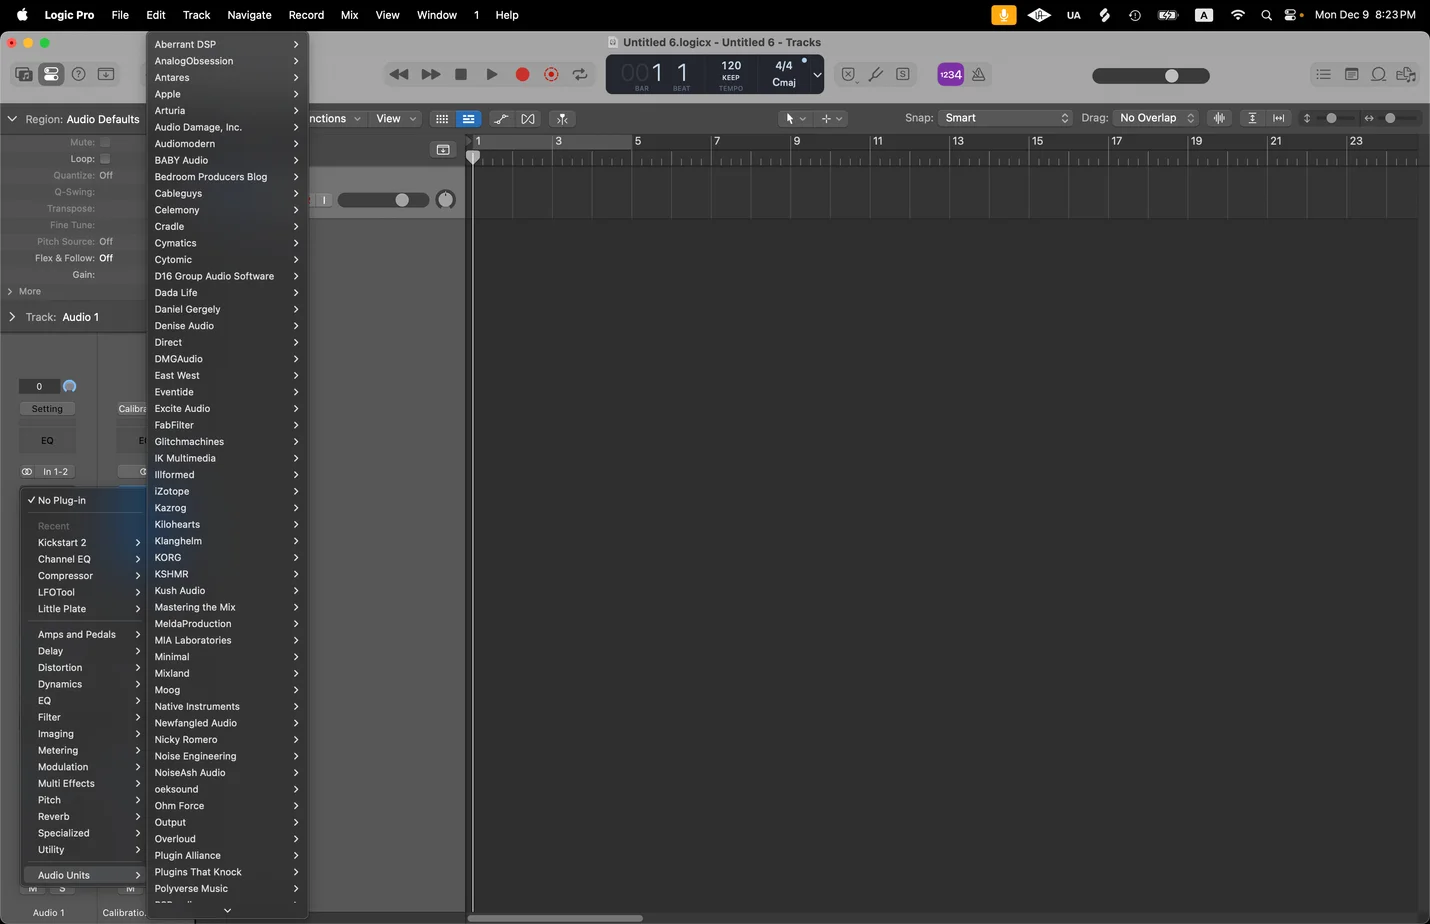Click the Vertical auto zoom icon

pos(1252,118)
